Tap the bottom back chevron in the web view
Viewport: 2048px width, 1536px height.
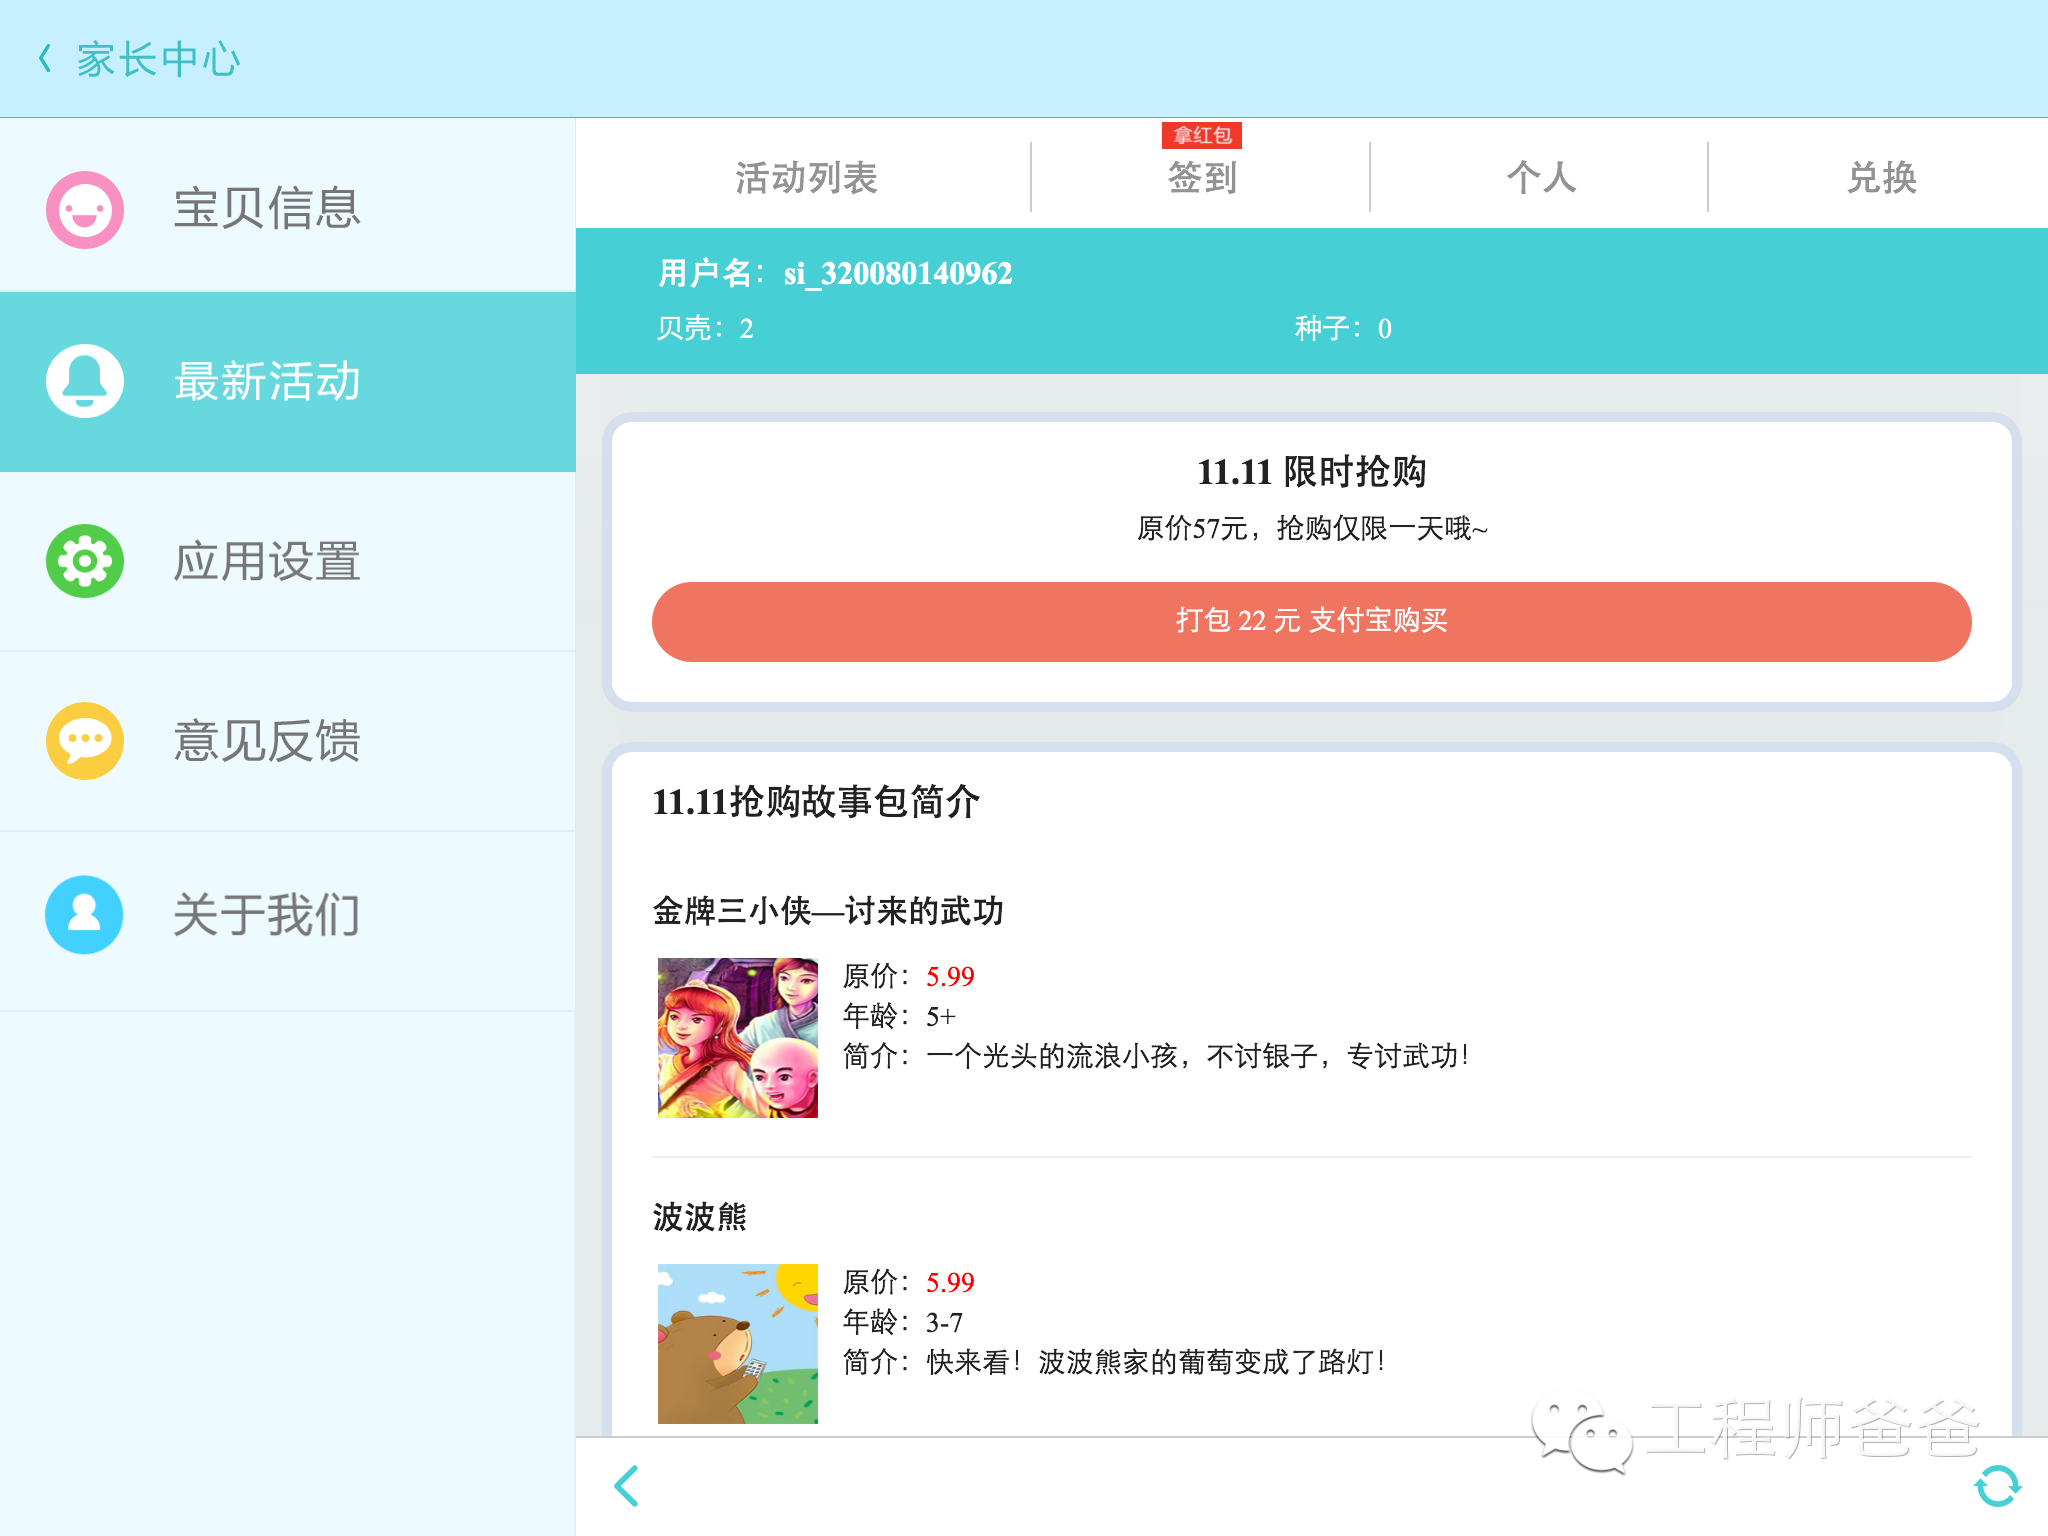tap(627, 1486)
